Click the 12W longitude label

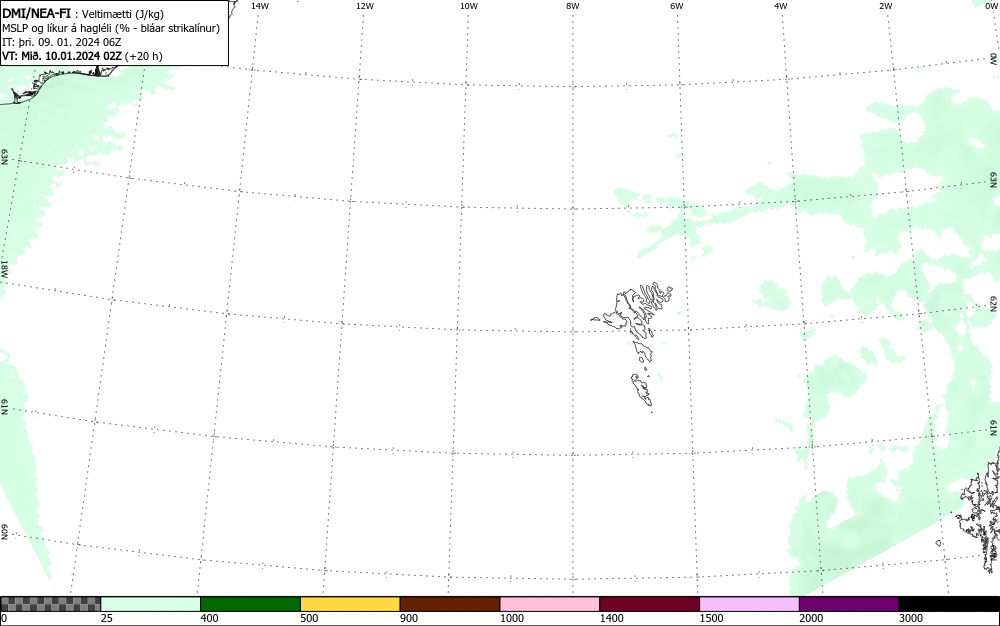(365, 6)
